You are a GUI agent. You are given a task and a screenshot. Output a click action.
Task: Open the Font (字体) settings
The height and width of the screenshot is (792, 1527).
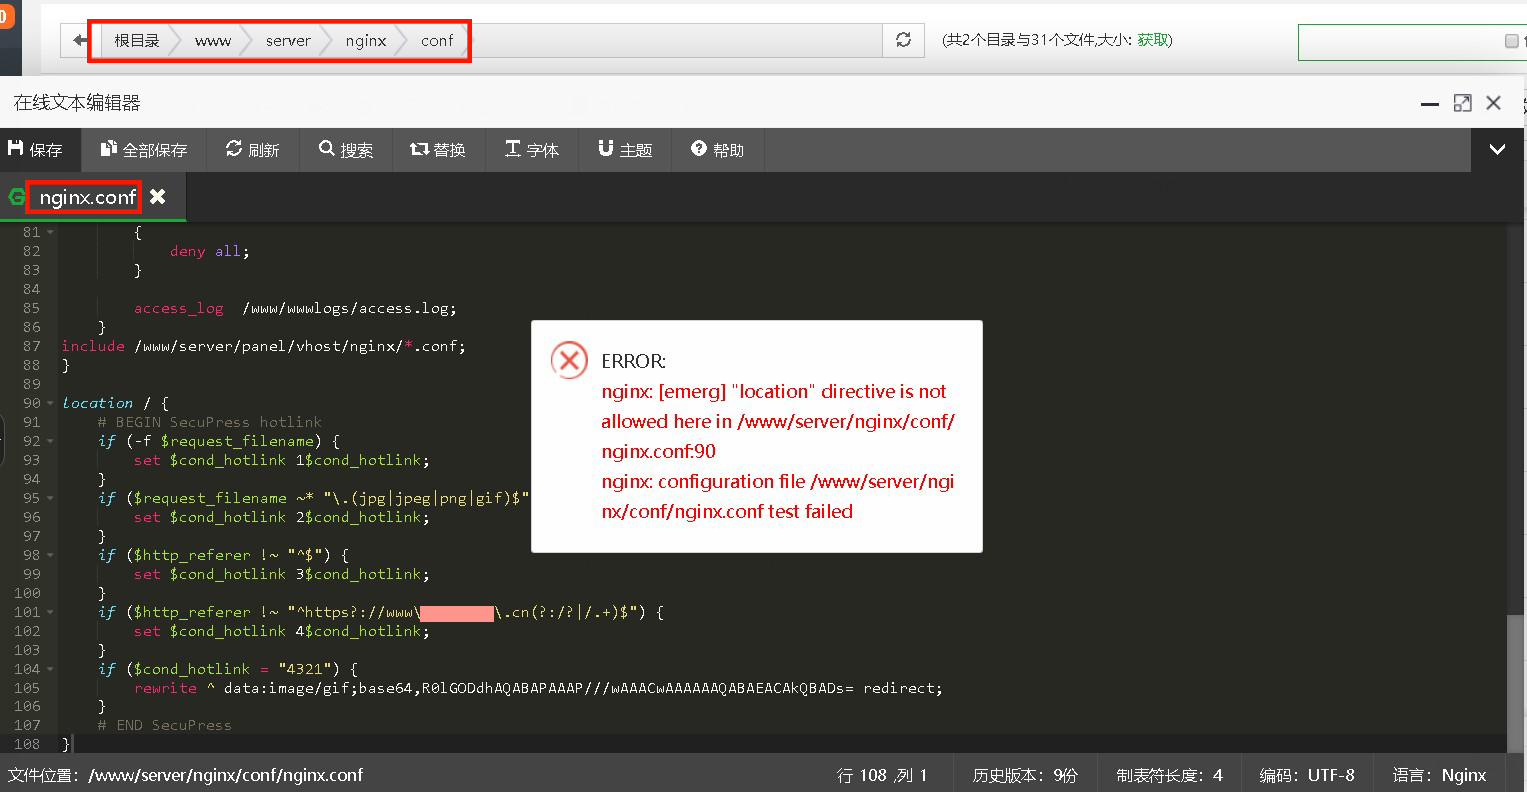click(x=532, y=150)
